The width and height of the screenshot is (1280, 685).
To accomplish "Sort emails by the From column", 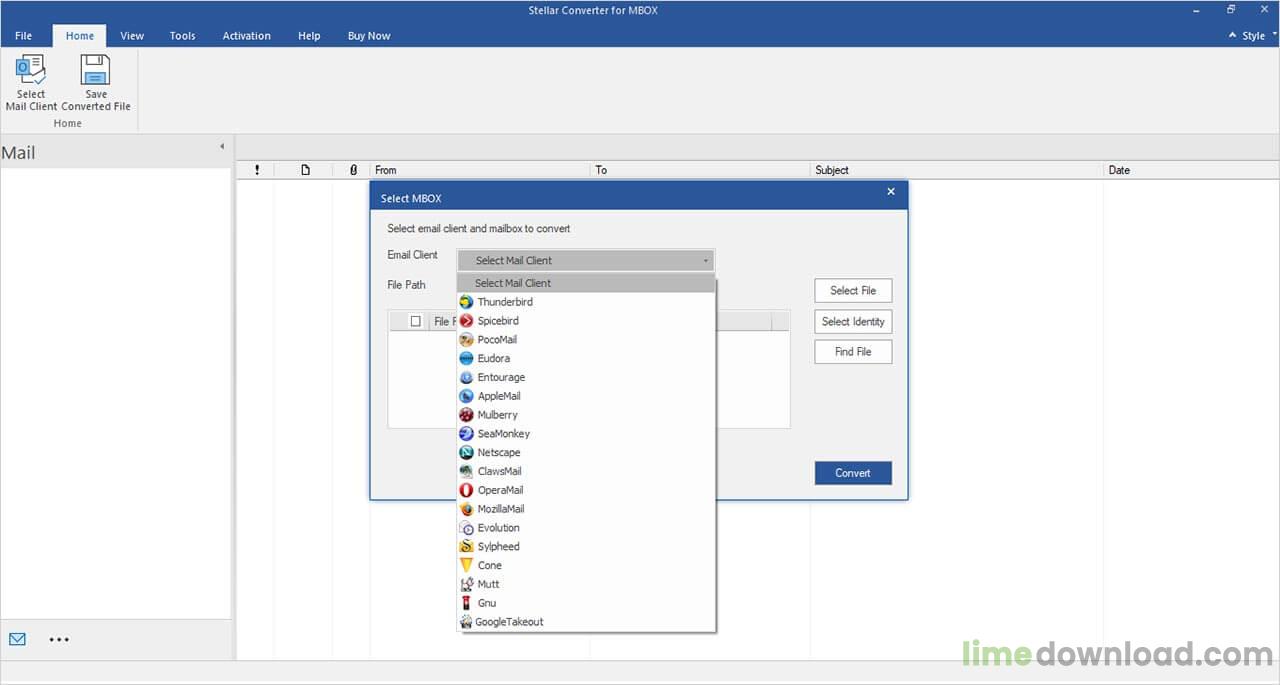I will tap(481, 170).
